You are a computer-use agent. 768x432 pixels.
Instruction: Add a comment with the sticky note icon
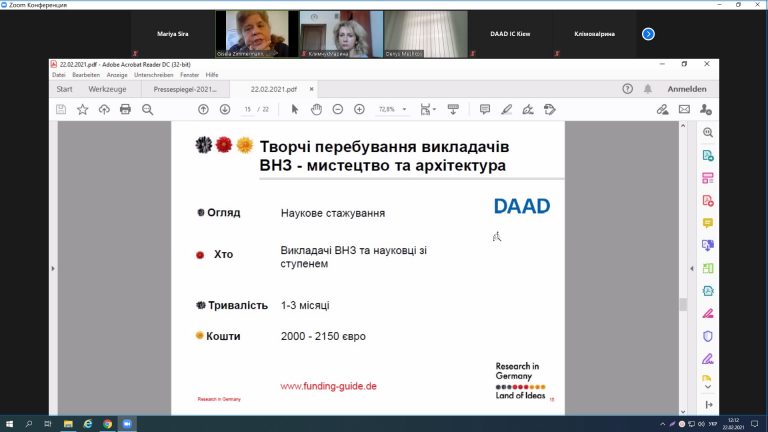(x=485, y=109)
